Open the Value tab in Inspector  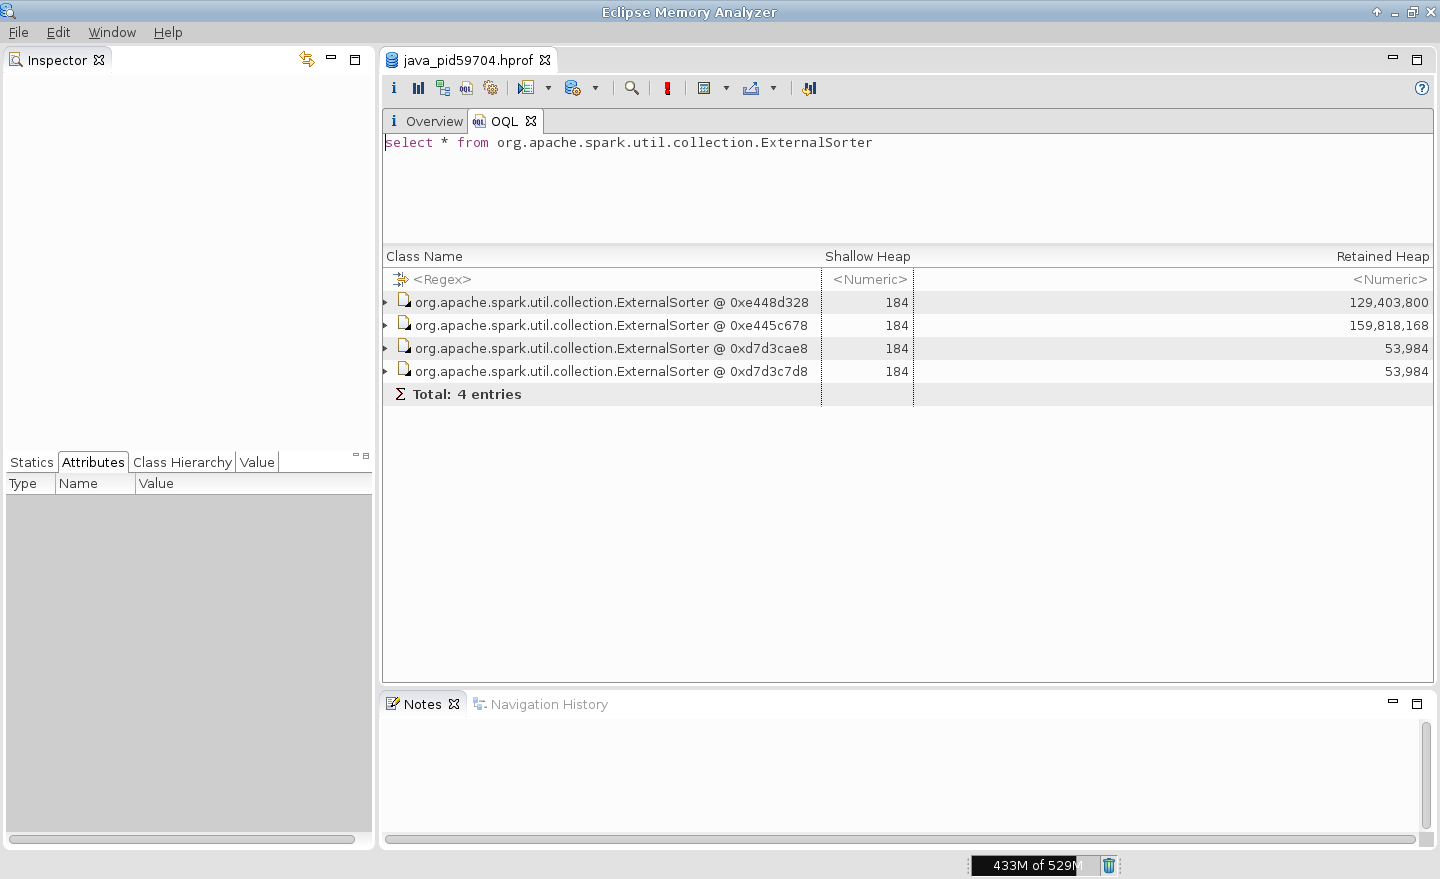click(257, 462)
